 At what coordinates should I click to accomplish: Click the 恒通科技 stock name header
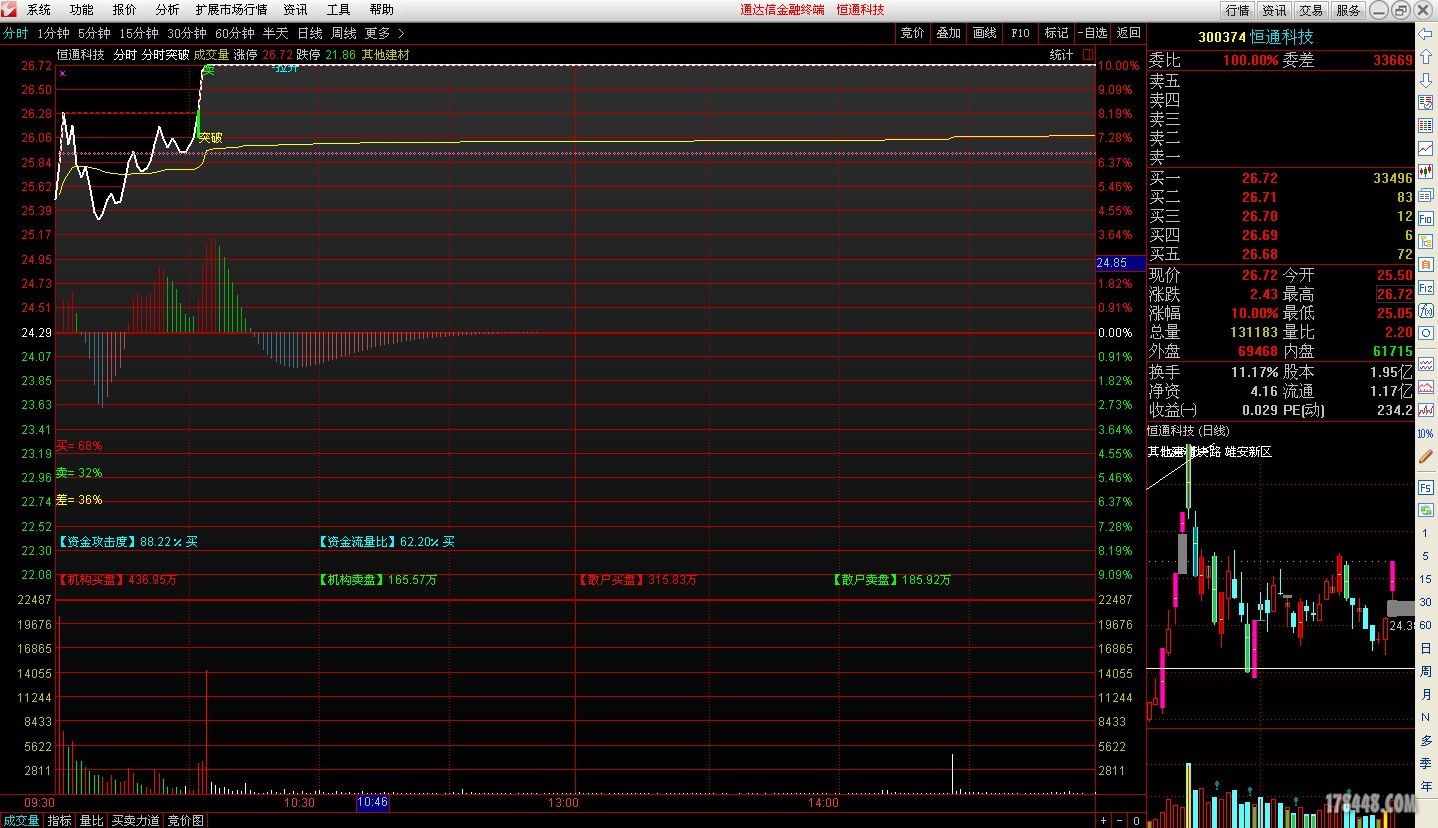(x=1282, y=37)
